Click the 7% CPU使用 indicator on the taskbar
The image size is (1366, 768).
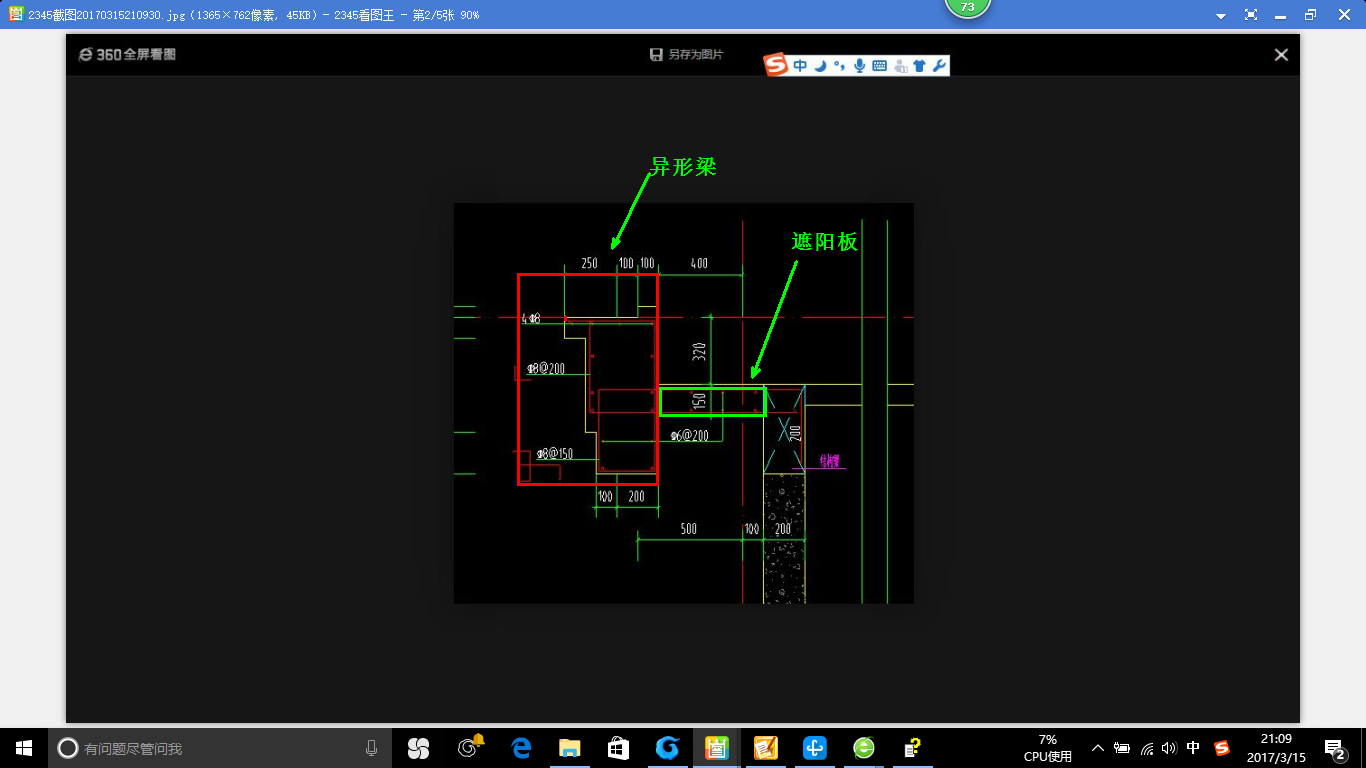1047,748
